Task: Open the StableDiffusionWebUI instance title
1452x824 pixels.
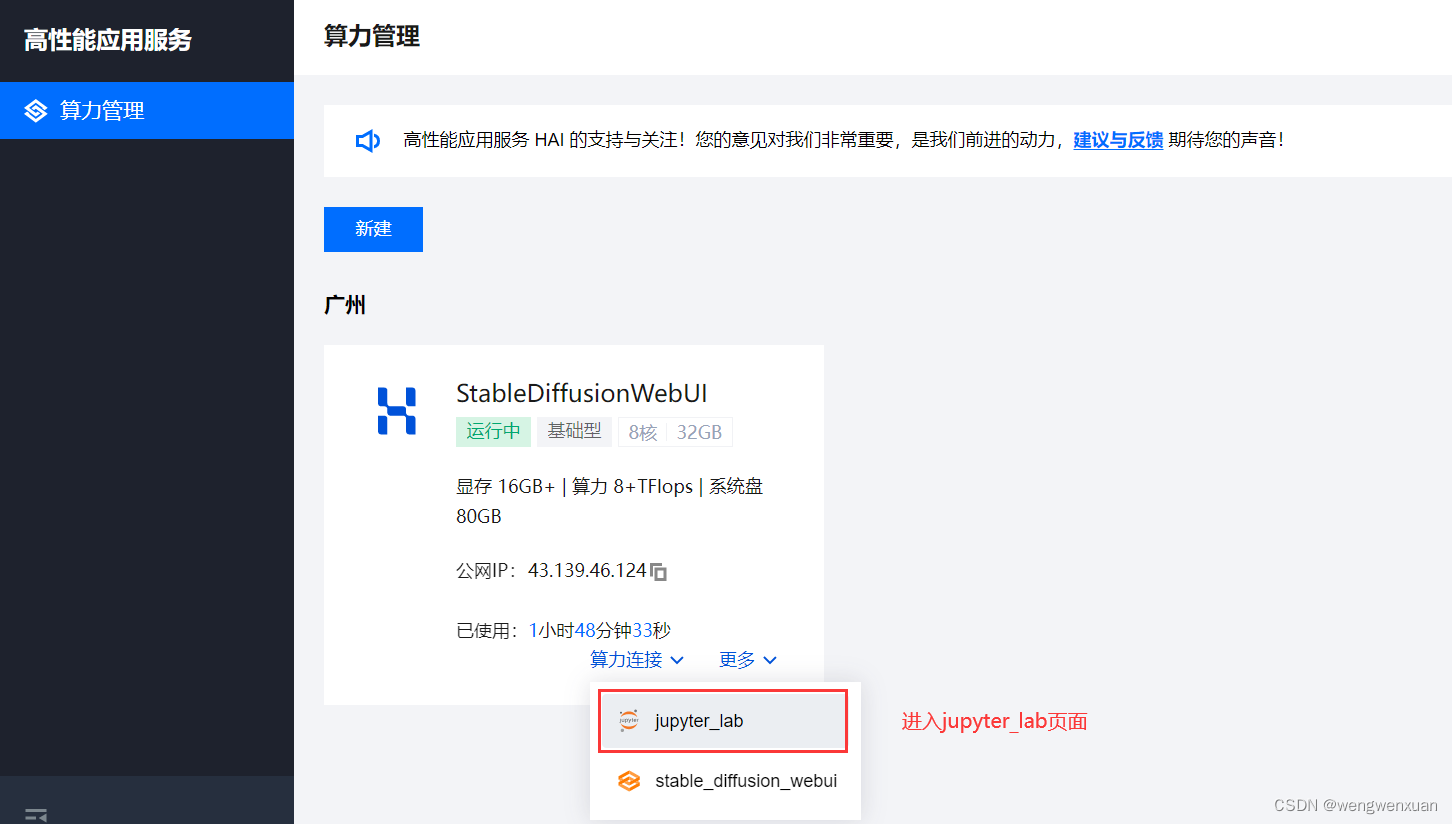Action: pos(582,393)
